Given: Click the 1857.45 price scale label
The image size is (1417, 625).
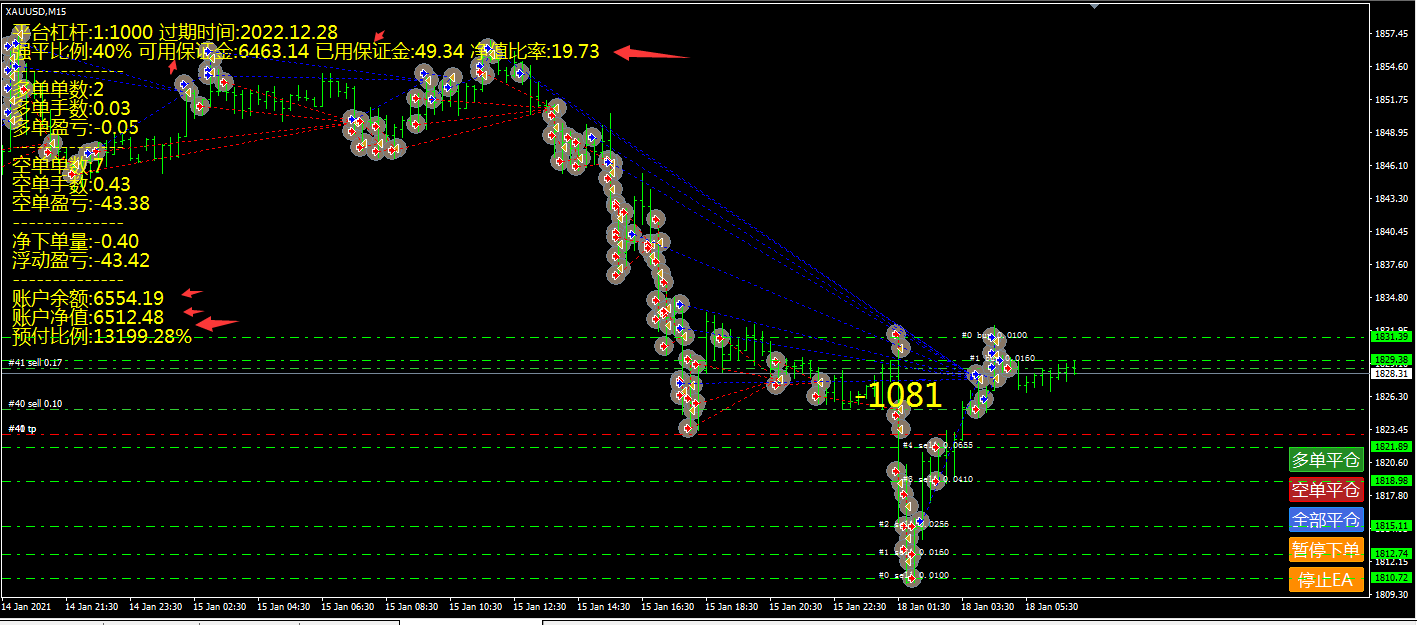Looking at the screenshot, I should pos(1390,34).
